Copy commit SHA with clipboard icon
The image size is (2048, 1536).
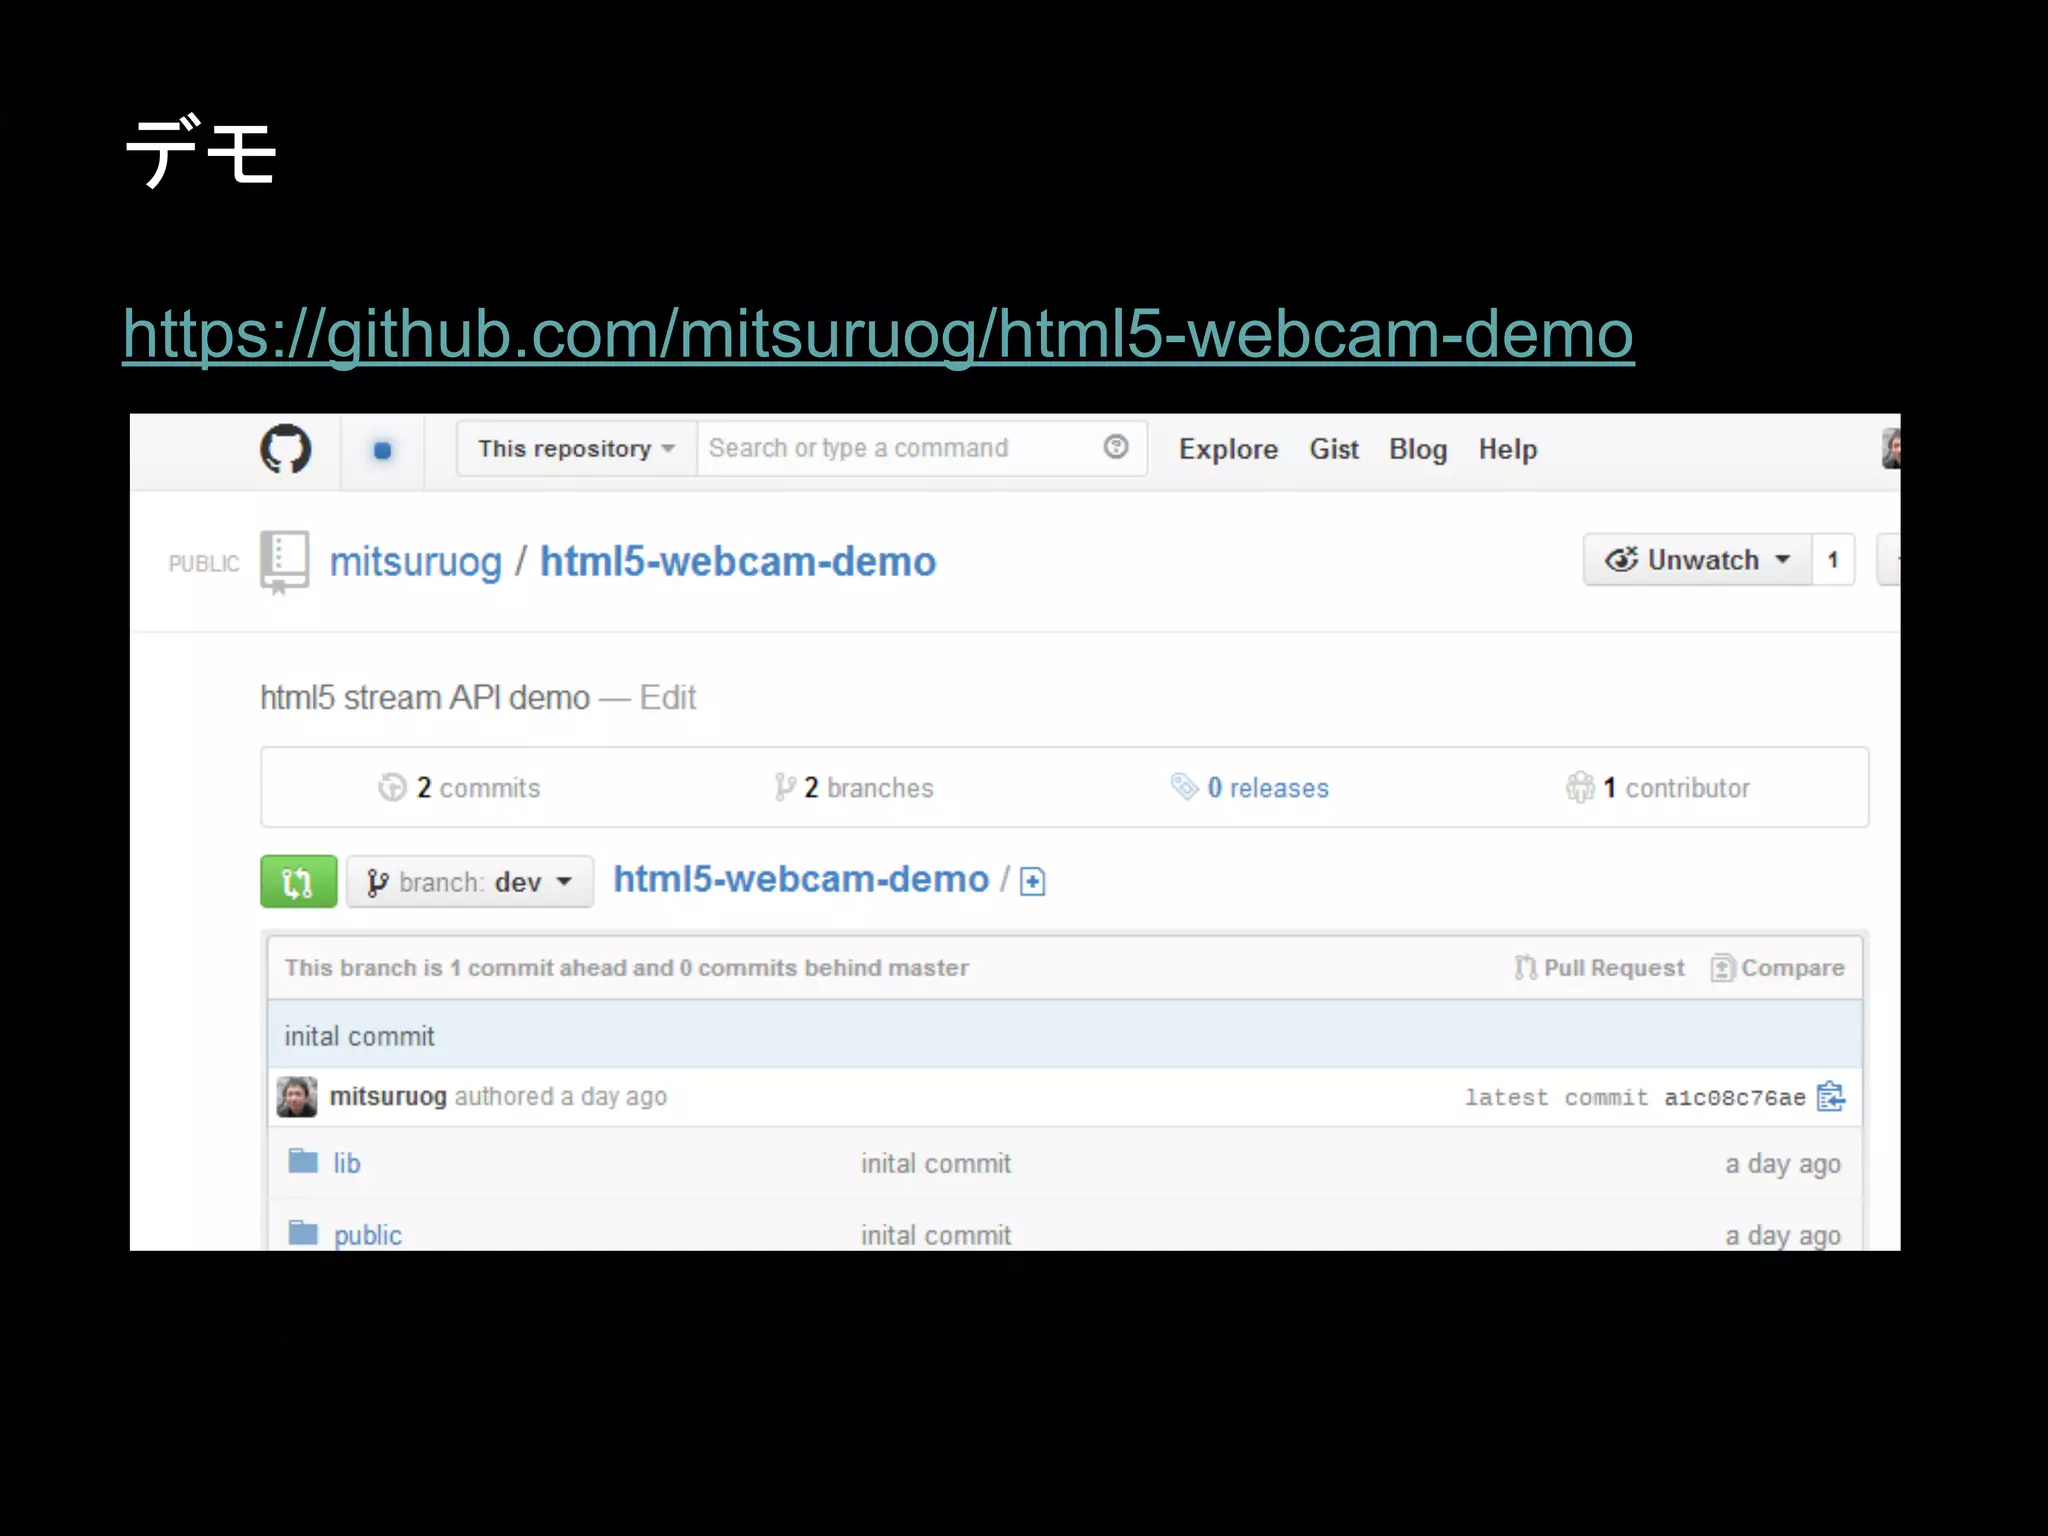[x=1831, y=1097]
